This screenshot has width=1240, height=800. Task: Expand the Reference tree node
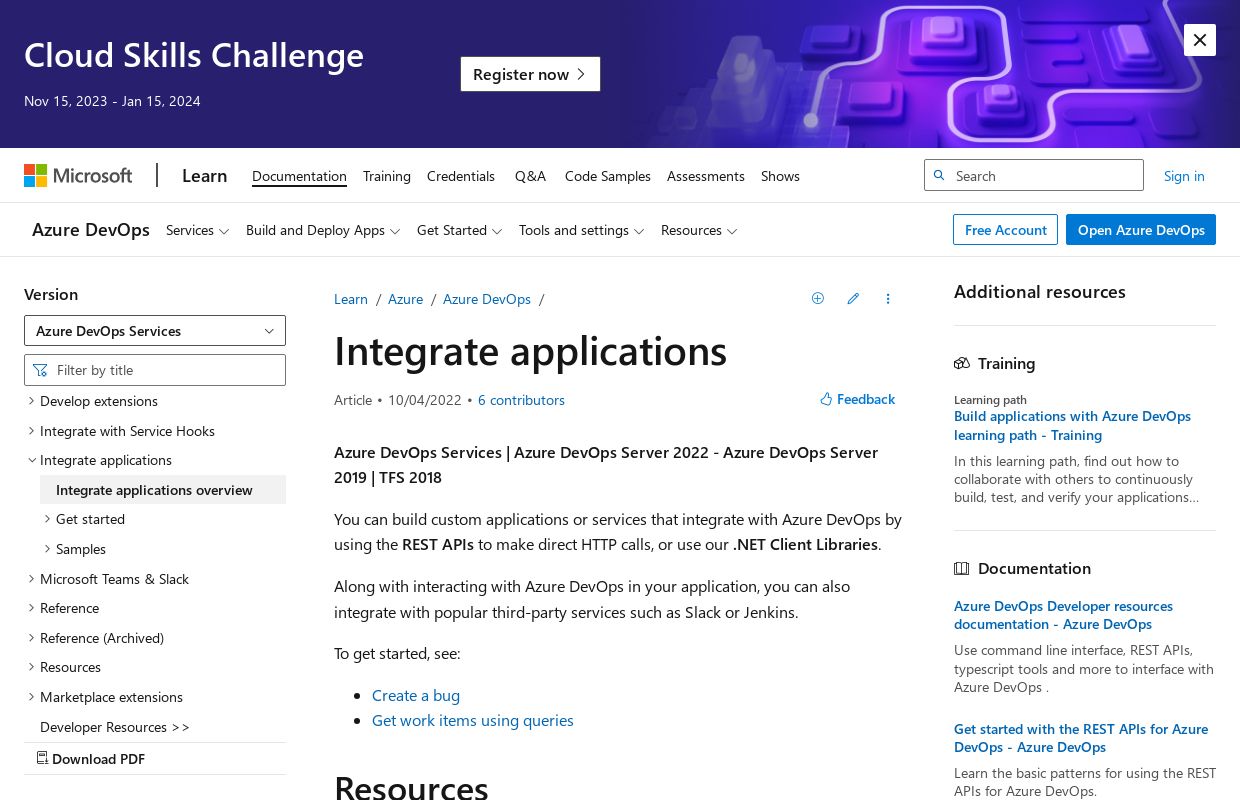point(31,608)
